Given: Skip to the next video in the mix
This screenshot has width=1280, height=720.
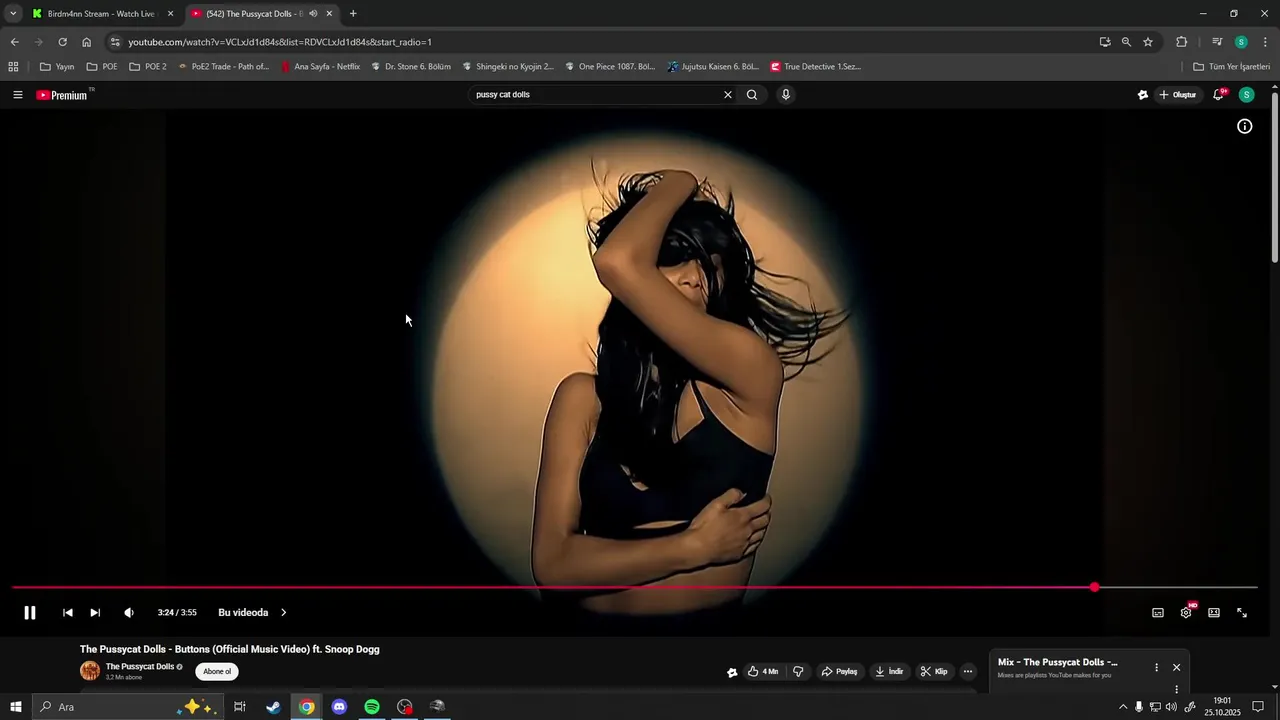Looking at the screenshot, I should pos(95,613).
